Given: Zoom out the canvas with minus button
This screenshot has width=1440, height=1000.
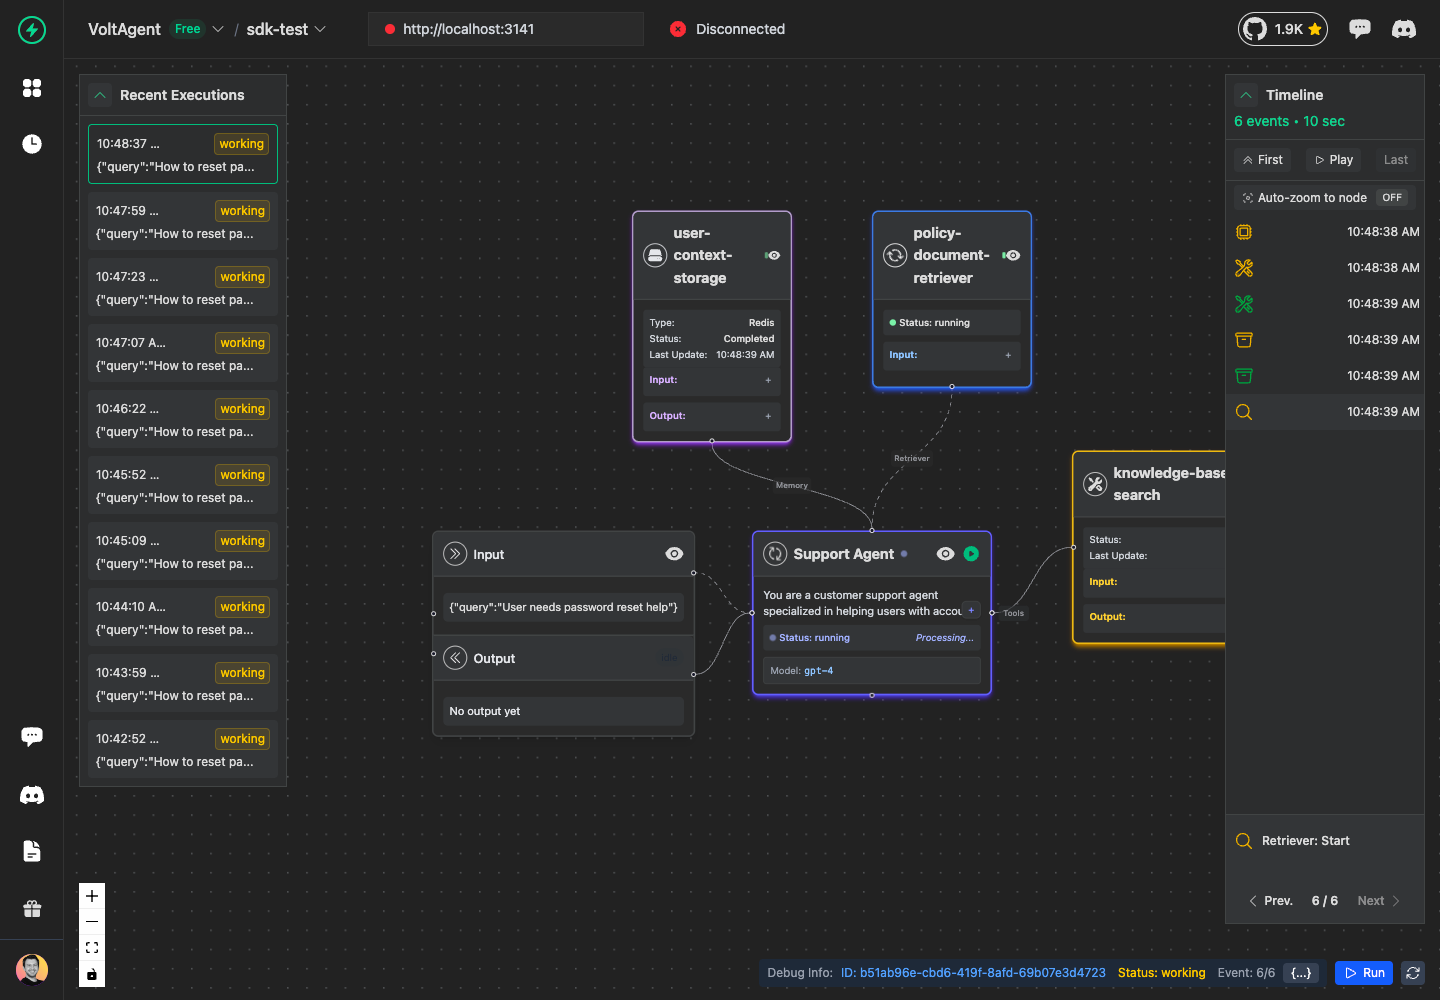Looking at the screenshot, I should tap(92, 922).
